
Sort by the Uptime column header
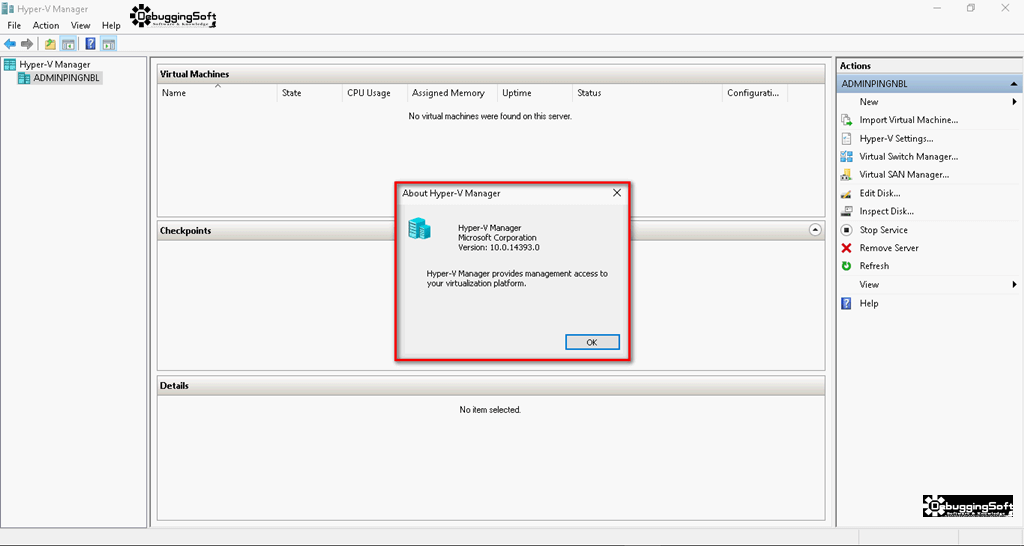535,93
